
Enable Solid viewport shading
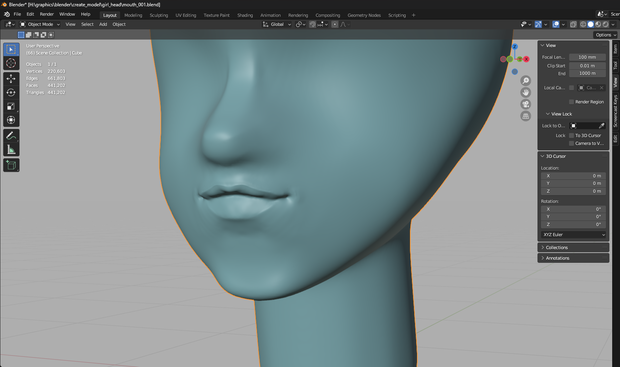click(590, 25)
